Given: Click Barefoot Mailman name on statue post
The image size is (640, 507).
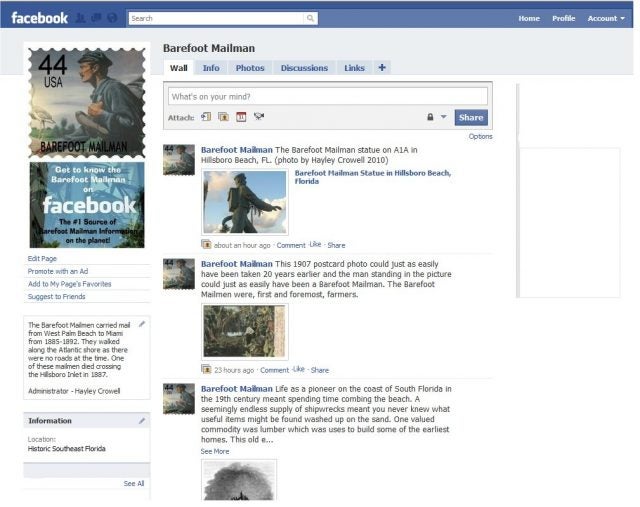Looking at the screenshot, I should [237, 150].
